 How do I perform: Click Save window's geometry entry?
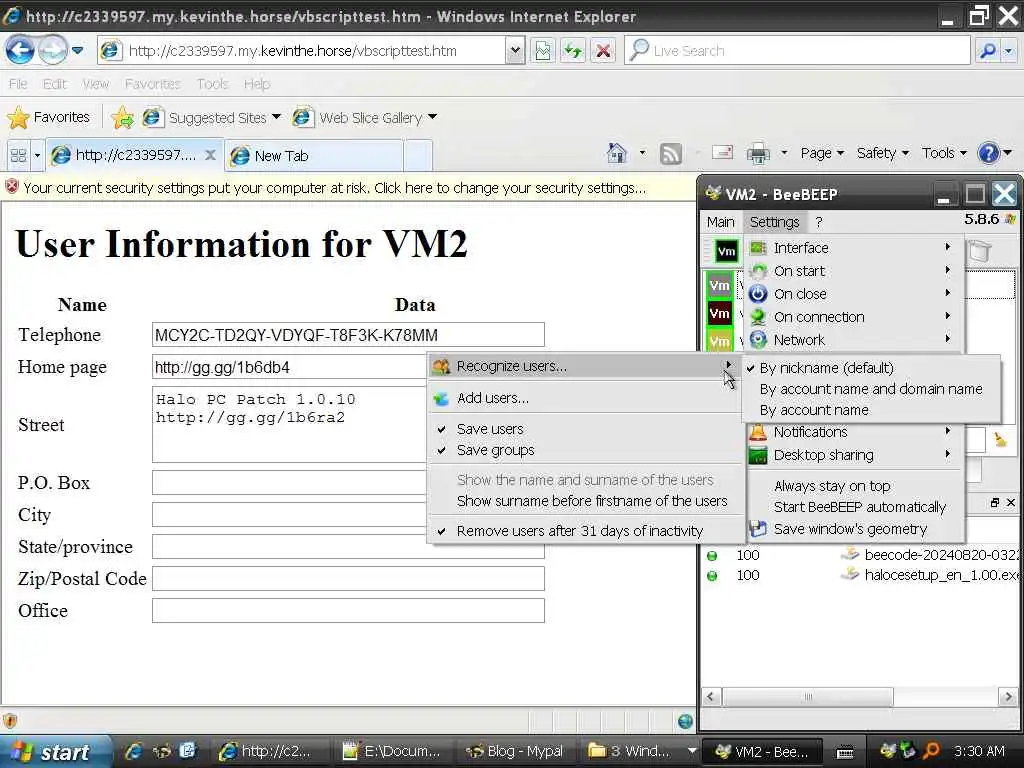(852, 528)
